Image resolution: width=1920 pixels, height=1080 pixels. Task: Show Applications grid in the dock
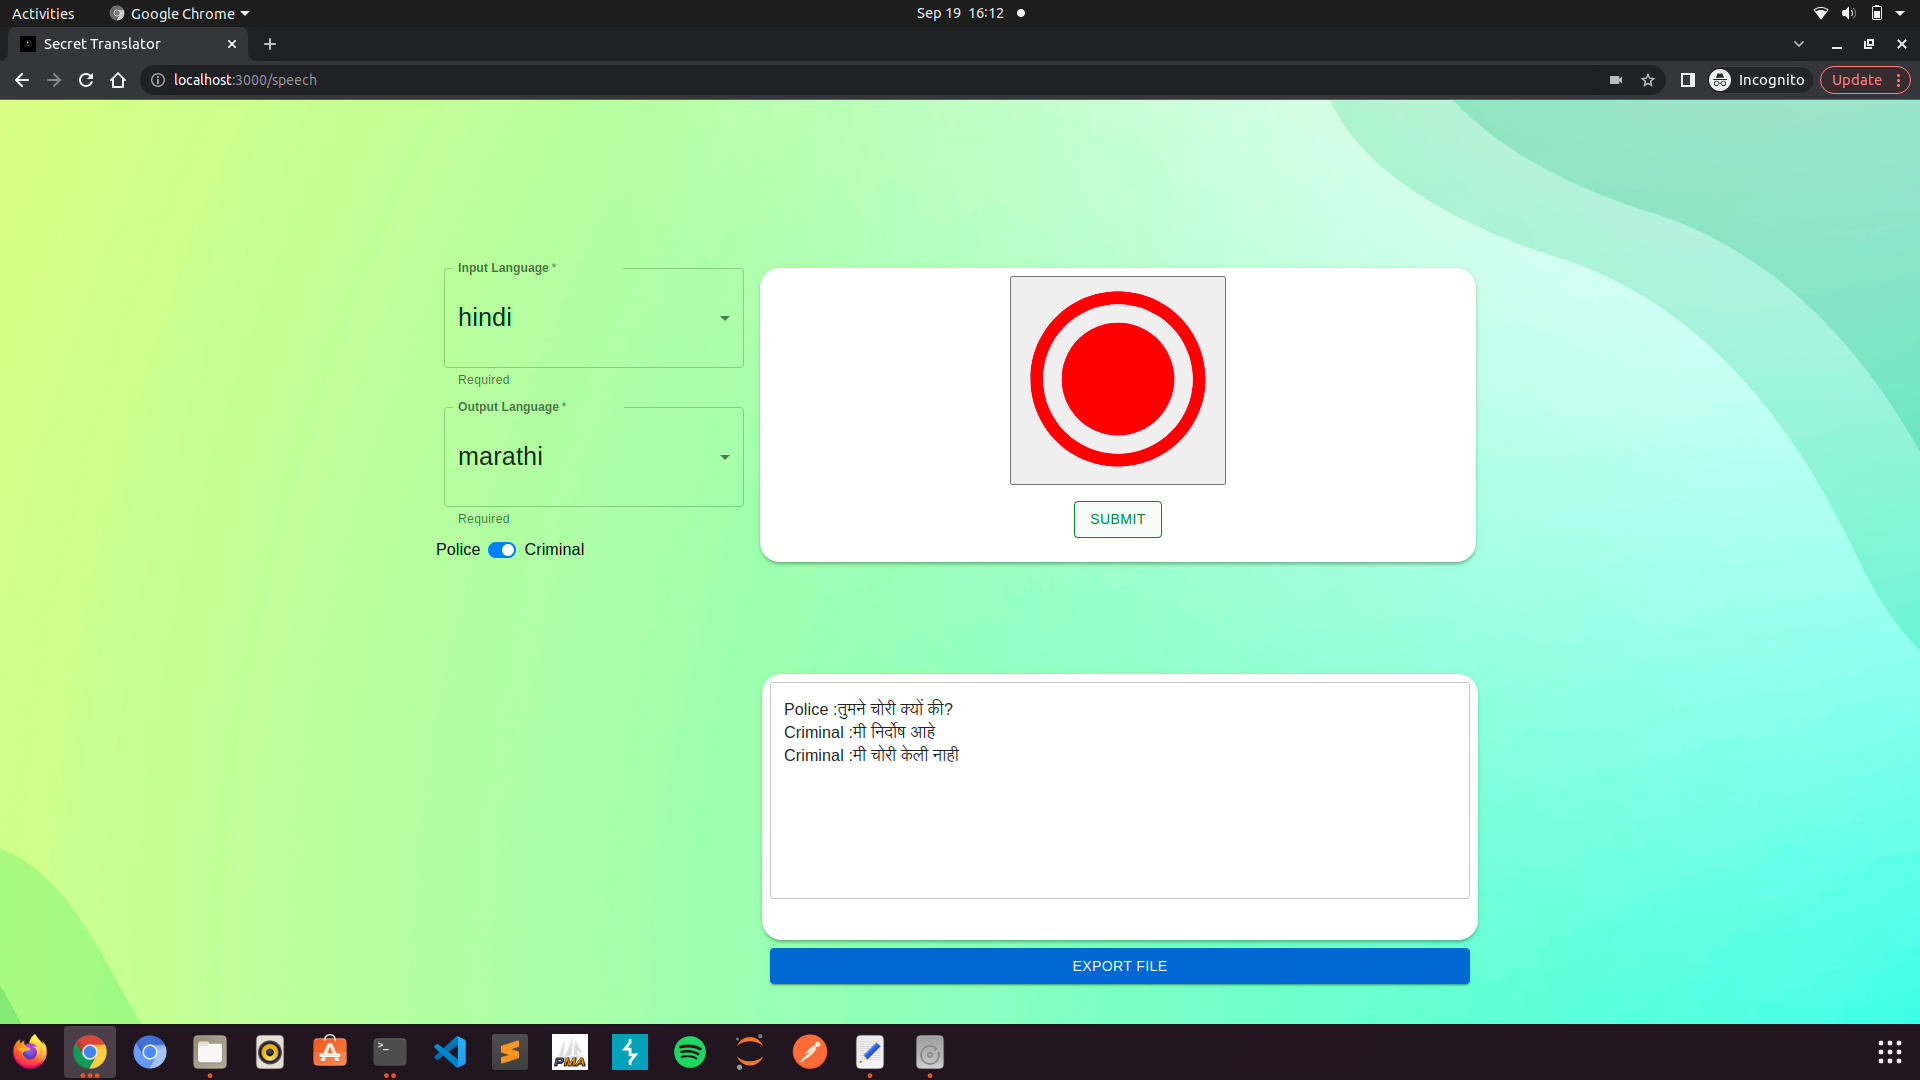pos(1889,1052)
